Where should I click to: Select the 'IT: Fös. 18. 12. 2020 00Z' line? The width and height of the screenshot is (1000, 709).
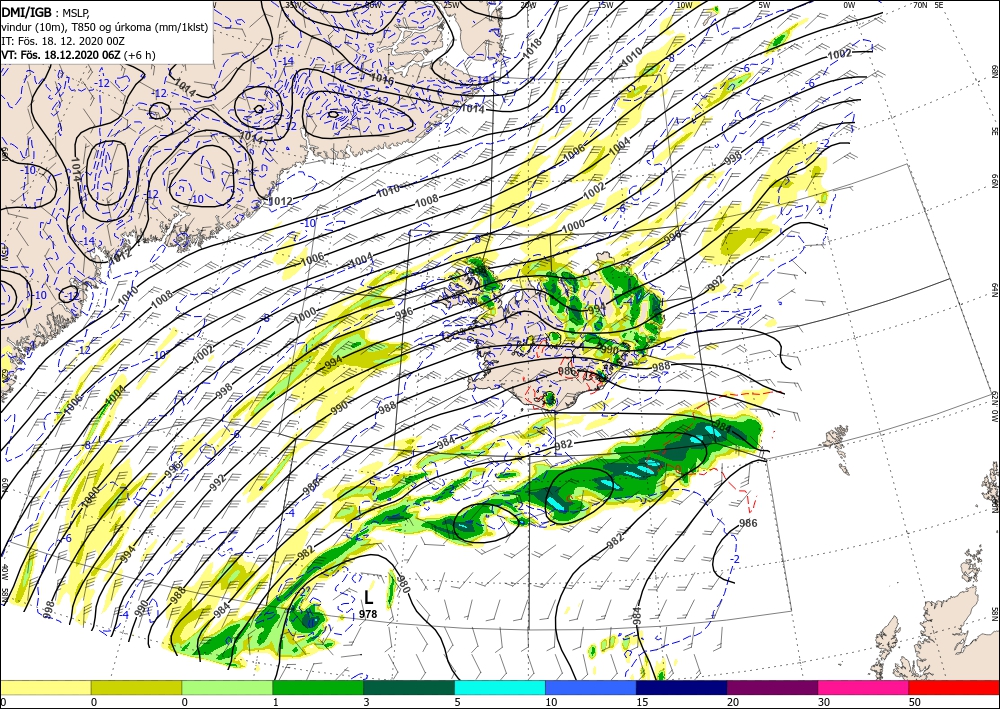point(62,41)
